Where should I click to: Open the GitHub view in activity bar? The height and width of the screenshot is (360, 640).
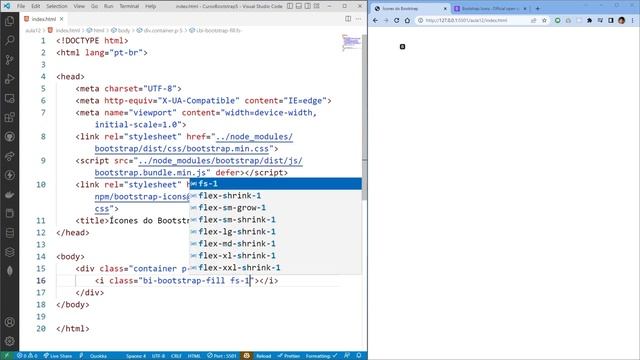[x=9, y=137]
